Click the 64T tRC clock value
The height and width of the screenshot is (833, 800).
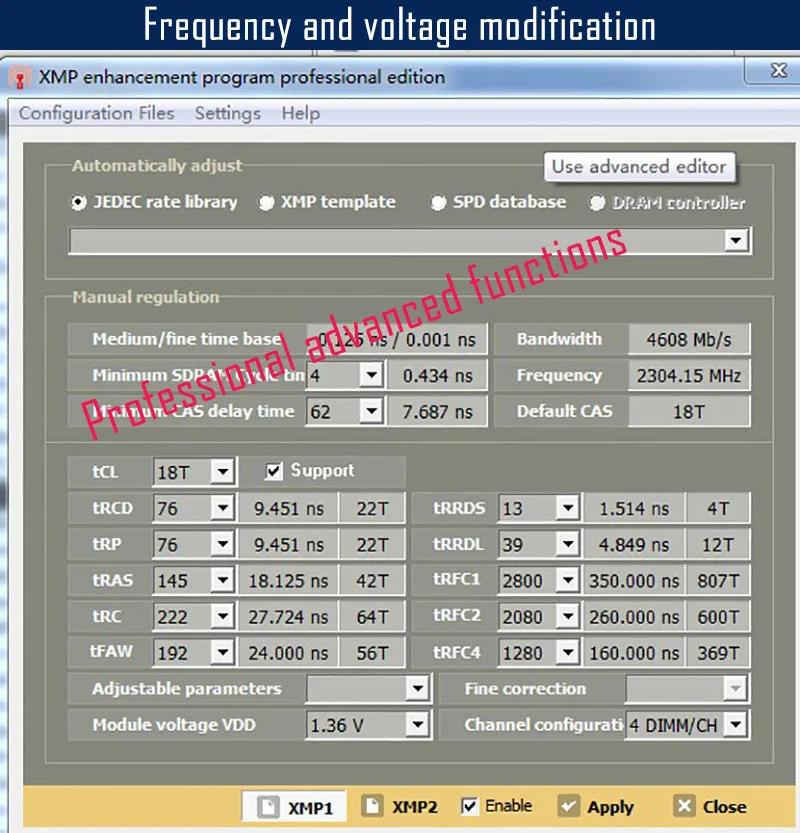coord(372,617)
